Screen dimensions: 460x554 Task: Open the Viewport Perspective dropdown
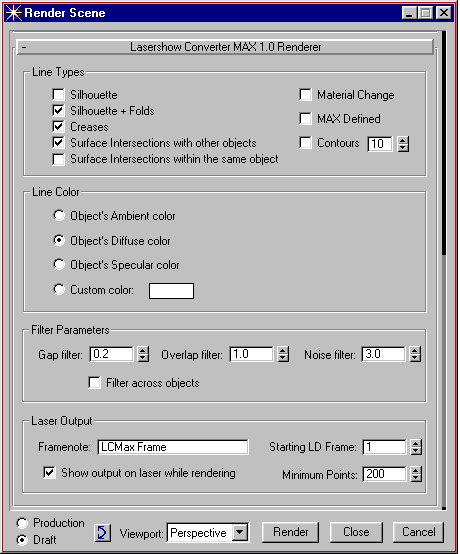coord(240,532)
